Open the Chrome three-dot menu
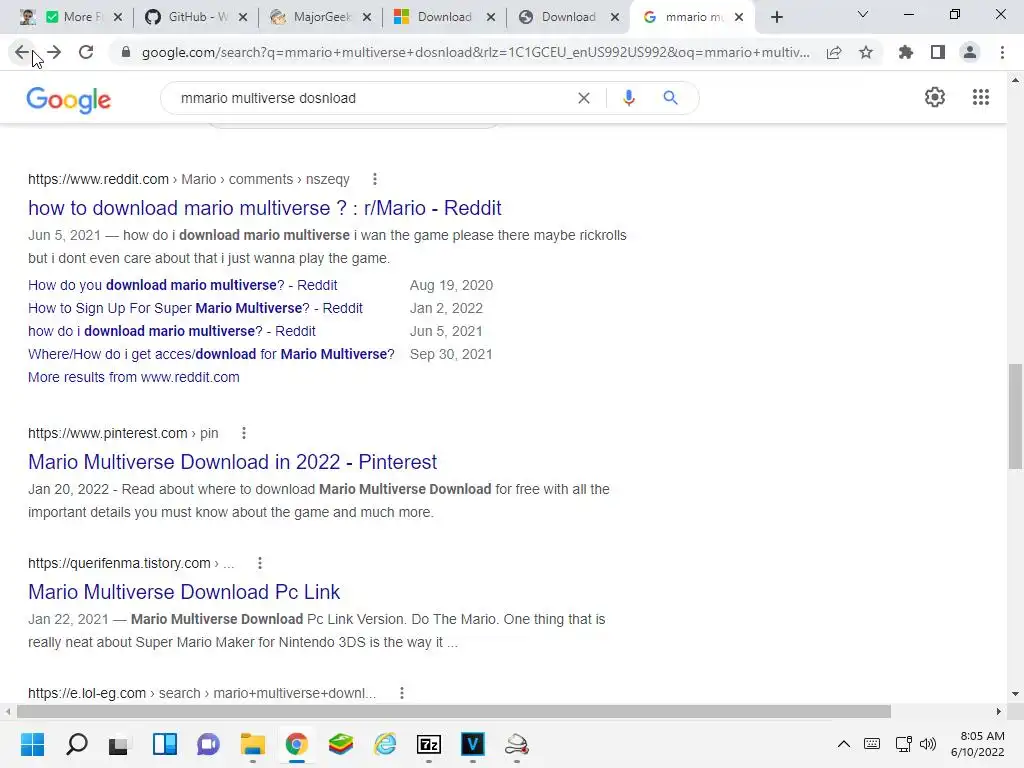Screen dimensions: 1024x768 pyautogui.click(x=1002, y=52)
